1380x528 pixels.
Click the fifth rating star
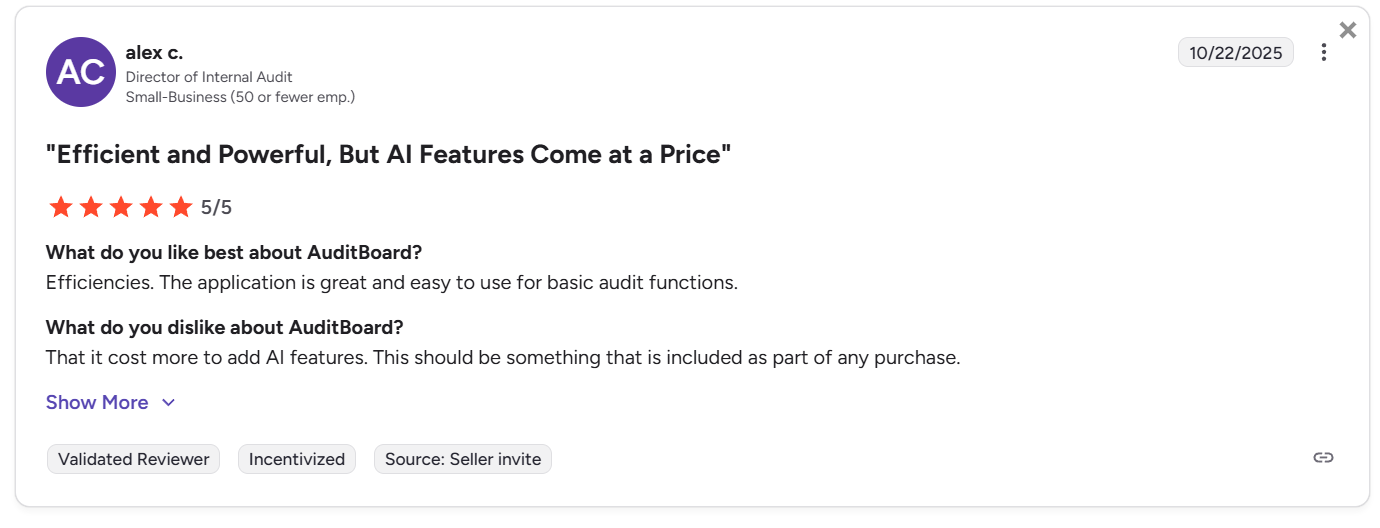180,207
